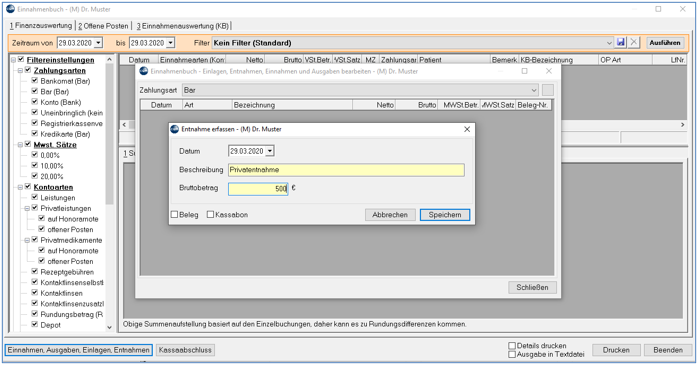
Task: Click the Einnahmenbuch main window app icon
Action: (10, 9)
